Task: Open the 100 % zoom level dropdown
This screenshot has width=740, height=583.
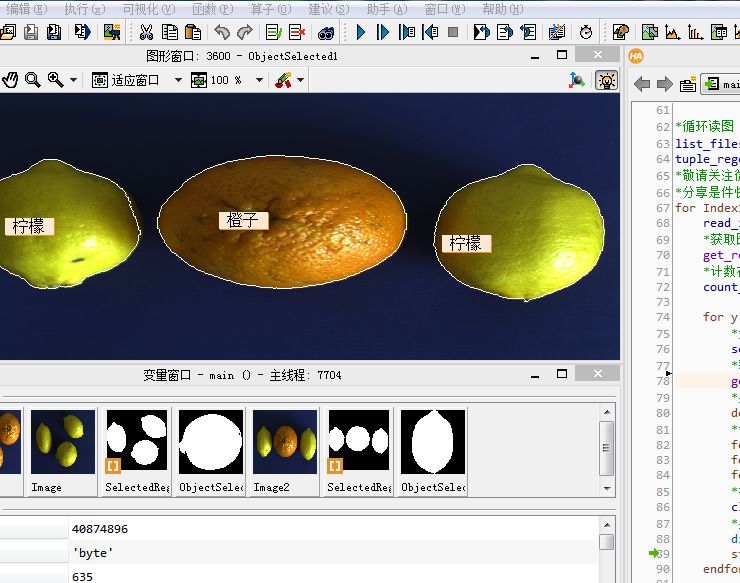Action: pos(260,80)
